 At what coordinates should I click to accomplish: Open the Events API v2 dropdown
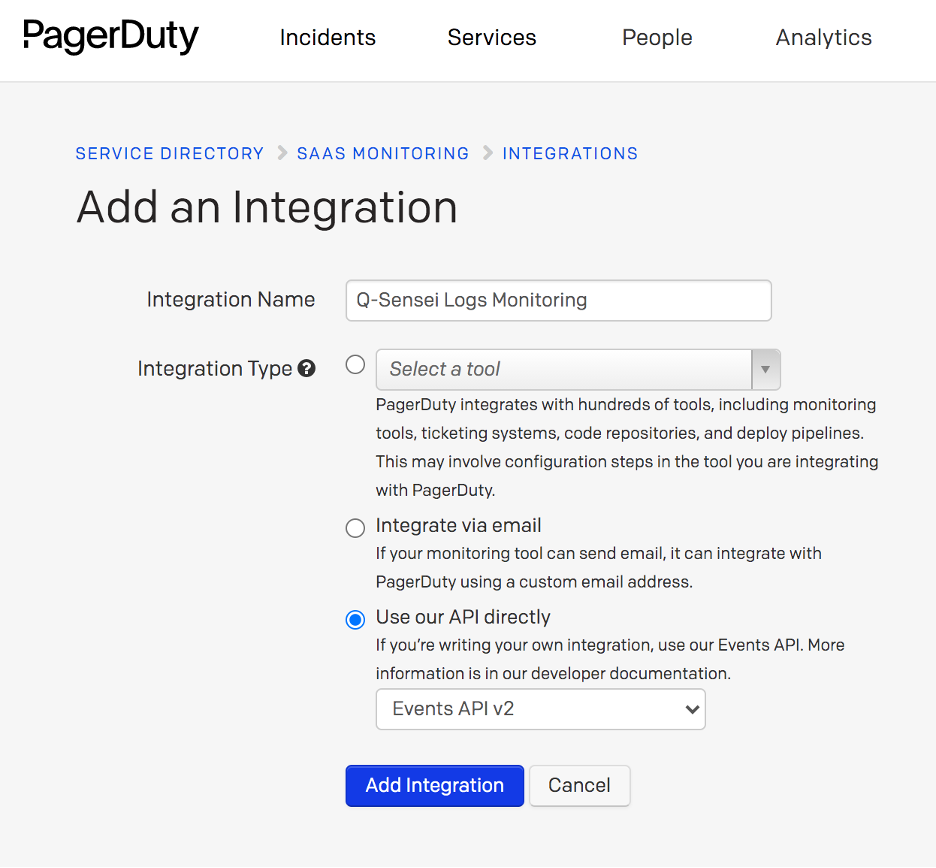(541, 709)
